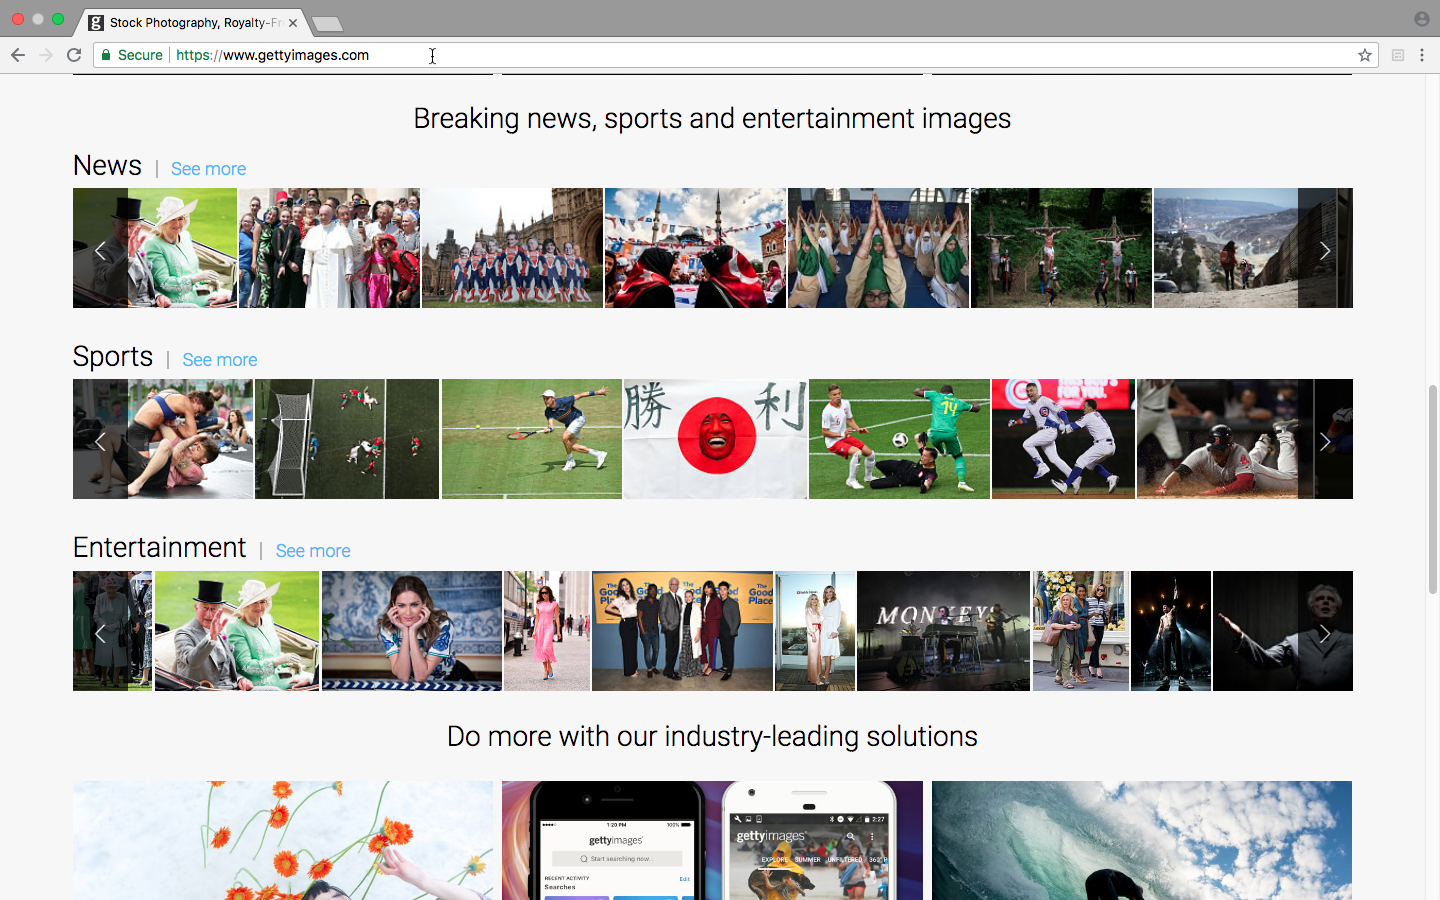Click the browser back arrow button
The width and height of the screenshot is (1440, 900).
(18, 55)
